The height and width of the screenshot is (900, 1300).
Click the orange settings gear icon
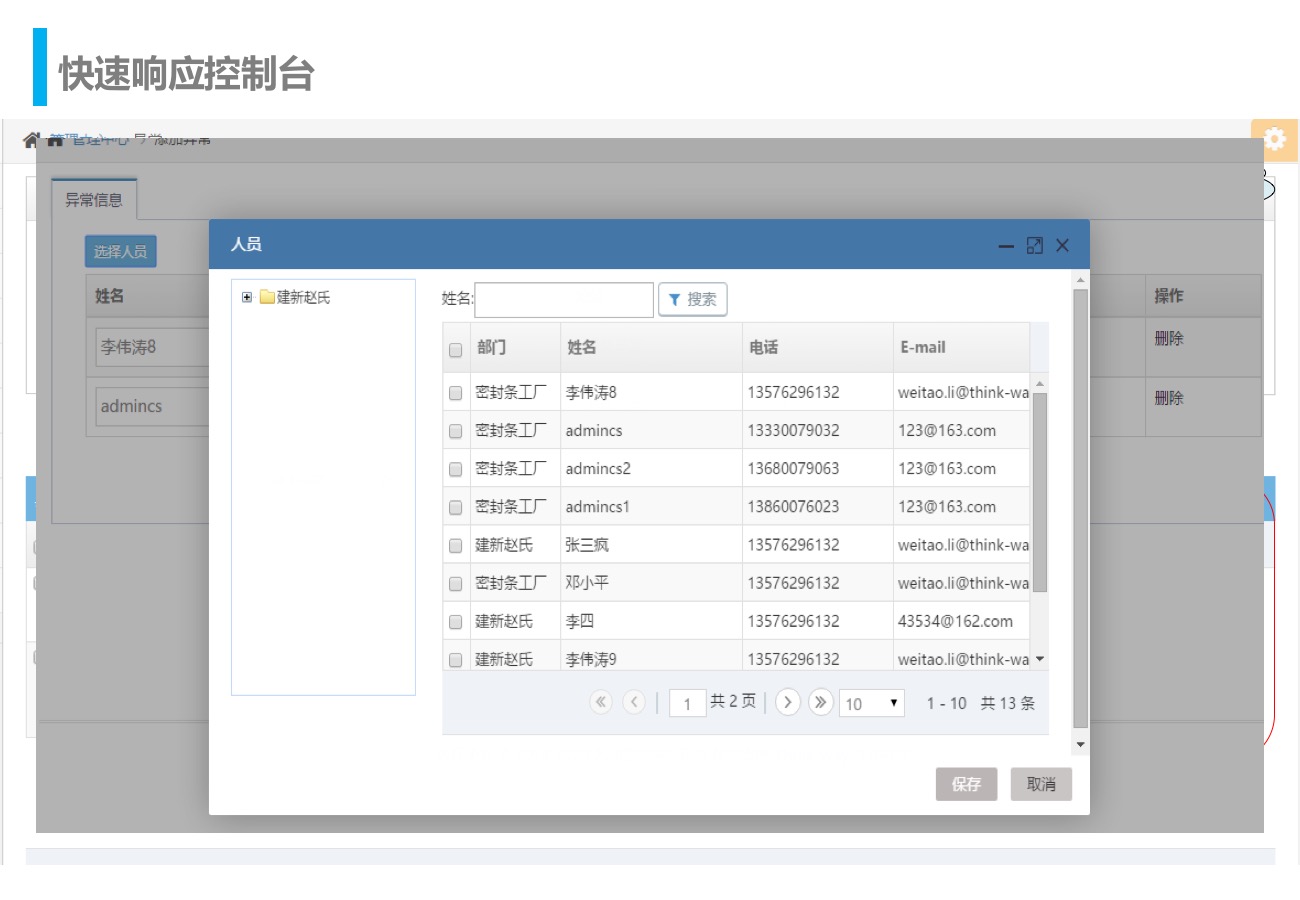[1274, 140]
